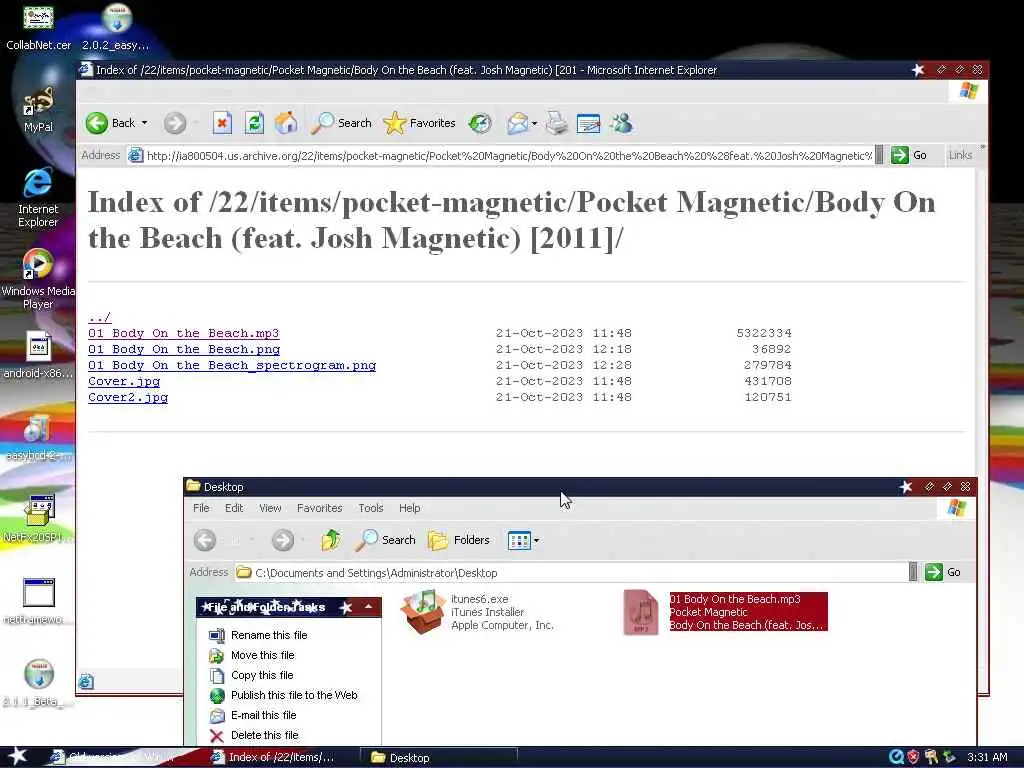Expand the Mail dropdown arrow
Image resolution: width=1024 pixels, height=768 pixels.
click(535, 123)
